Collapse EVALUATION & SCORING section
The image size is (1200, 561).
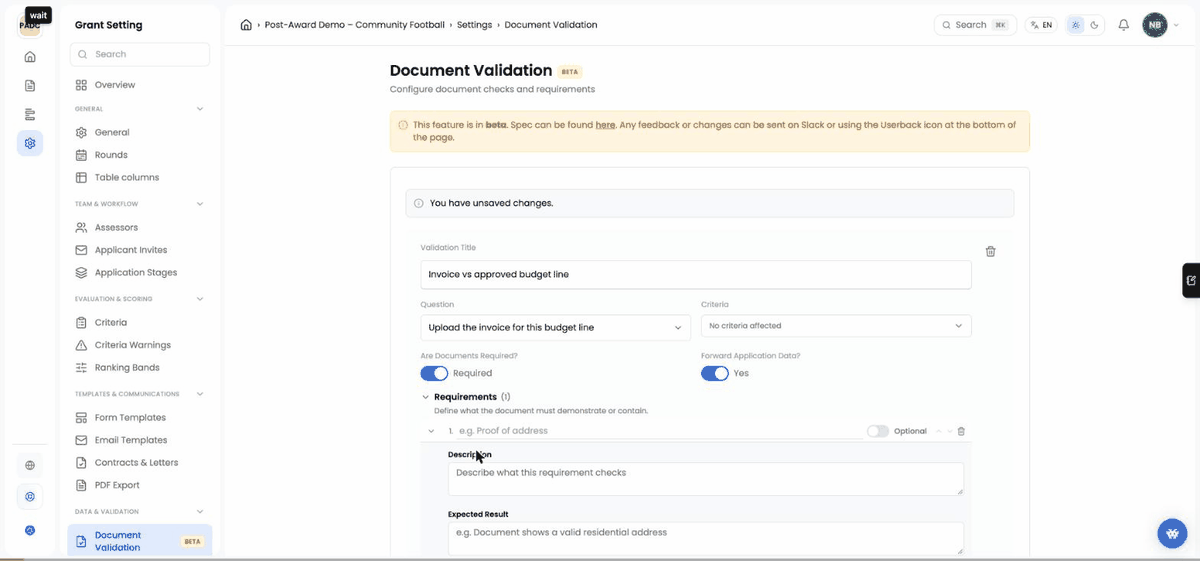tap(200, 299)
